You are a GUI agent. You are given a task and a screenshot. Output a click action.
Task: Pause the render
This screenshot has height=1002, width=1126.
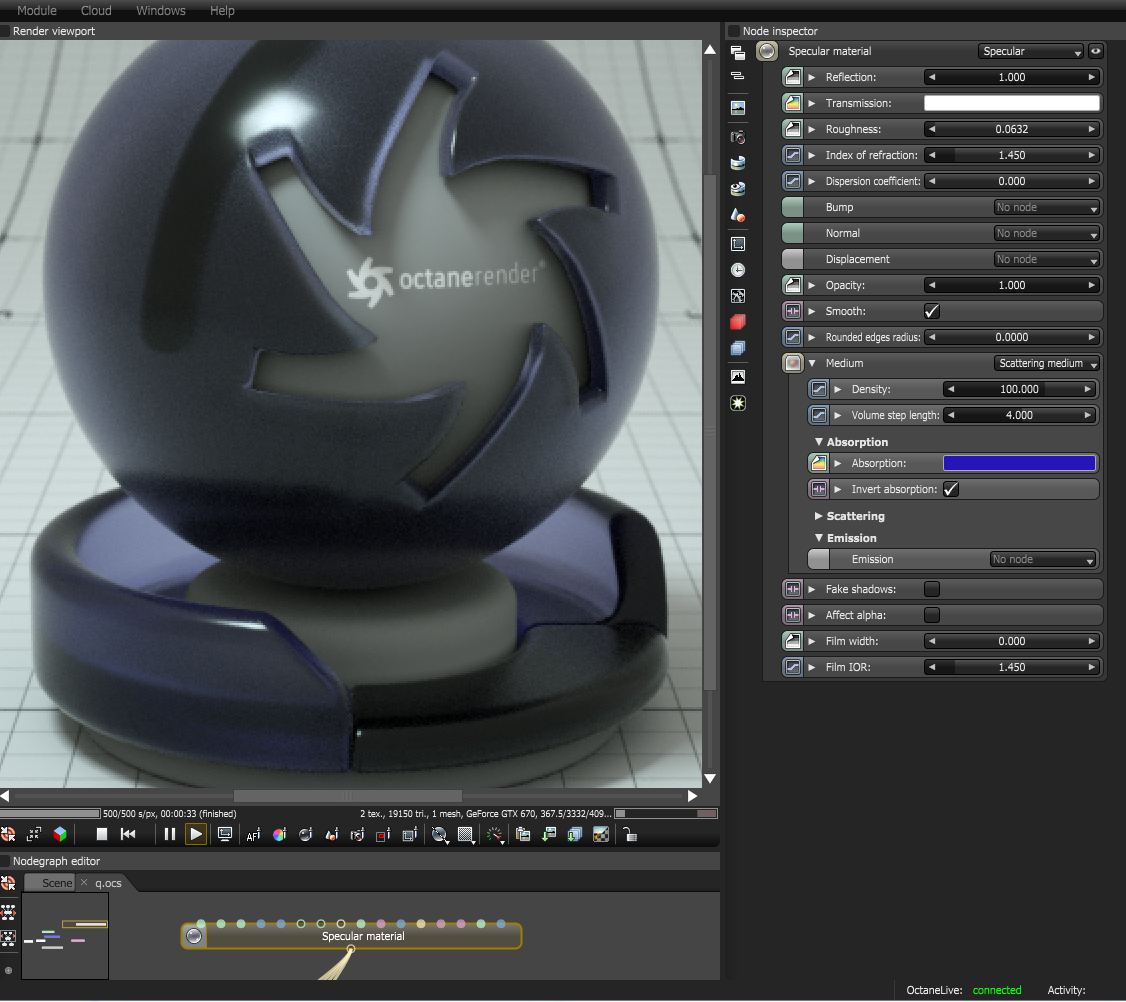pos(169,834)
